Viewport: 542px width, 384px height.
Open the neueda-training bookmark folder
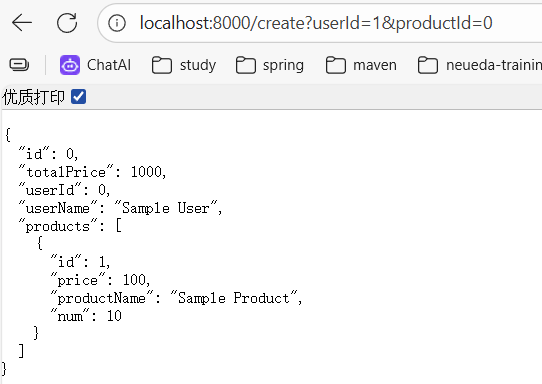point(480,65)
